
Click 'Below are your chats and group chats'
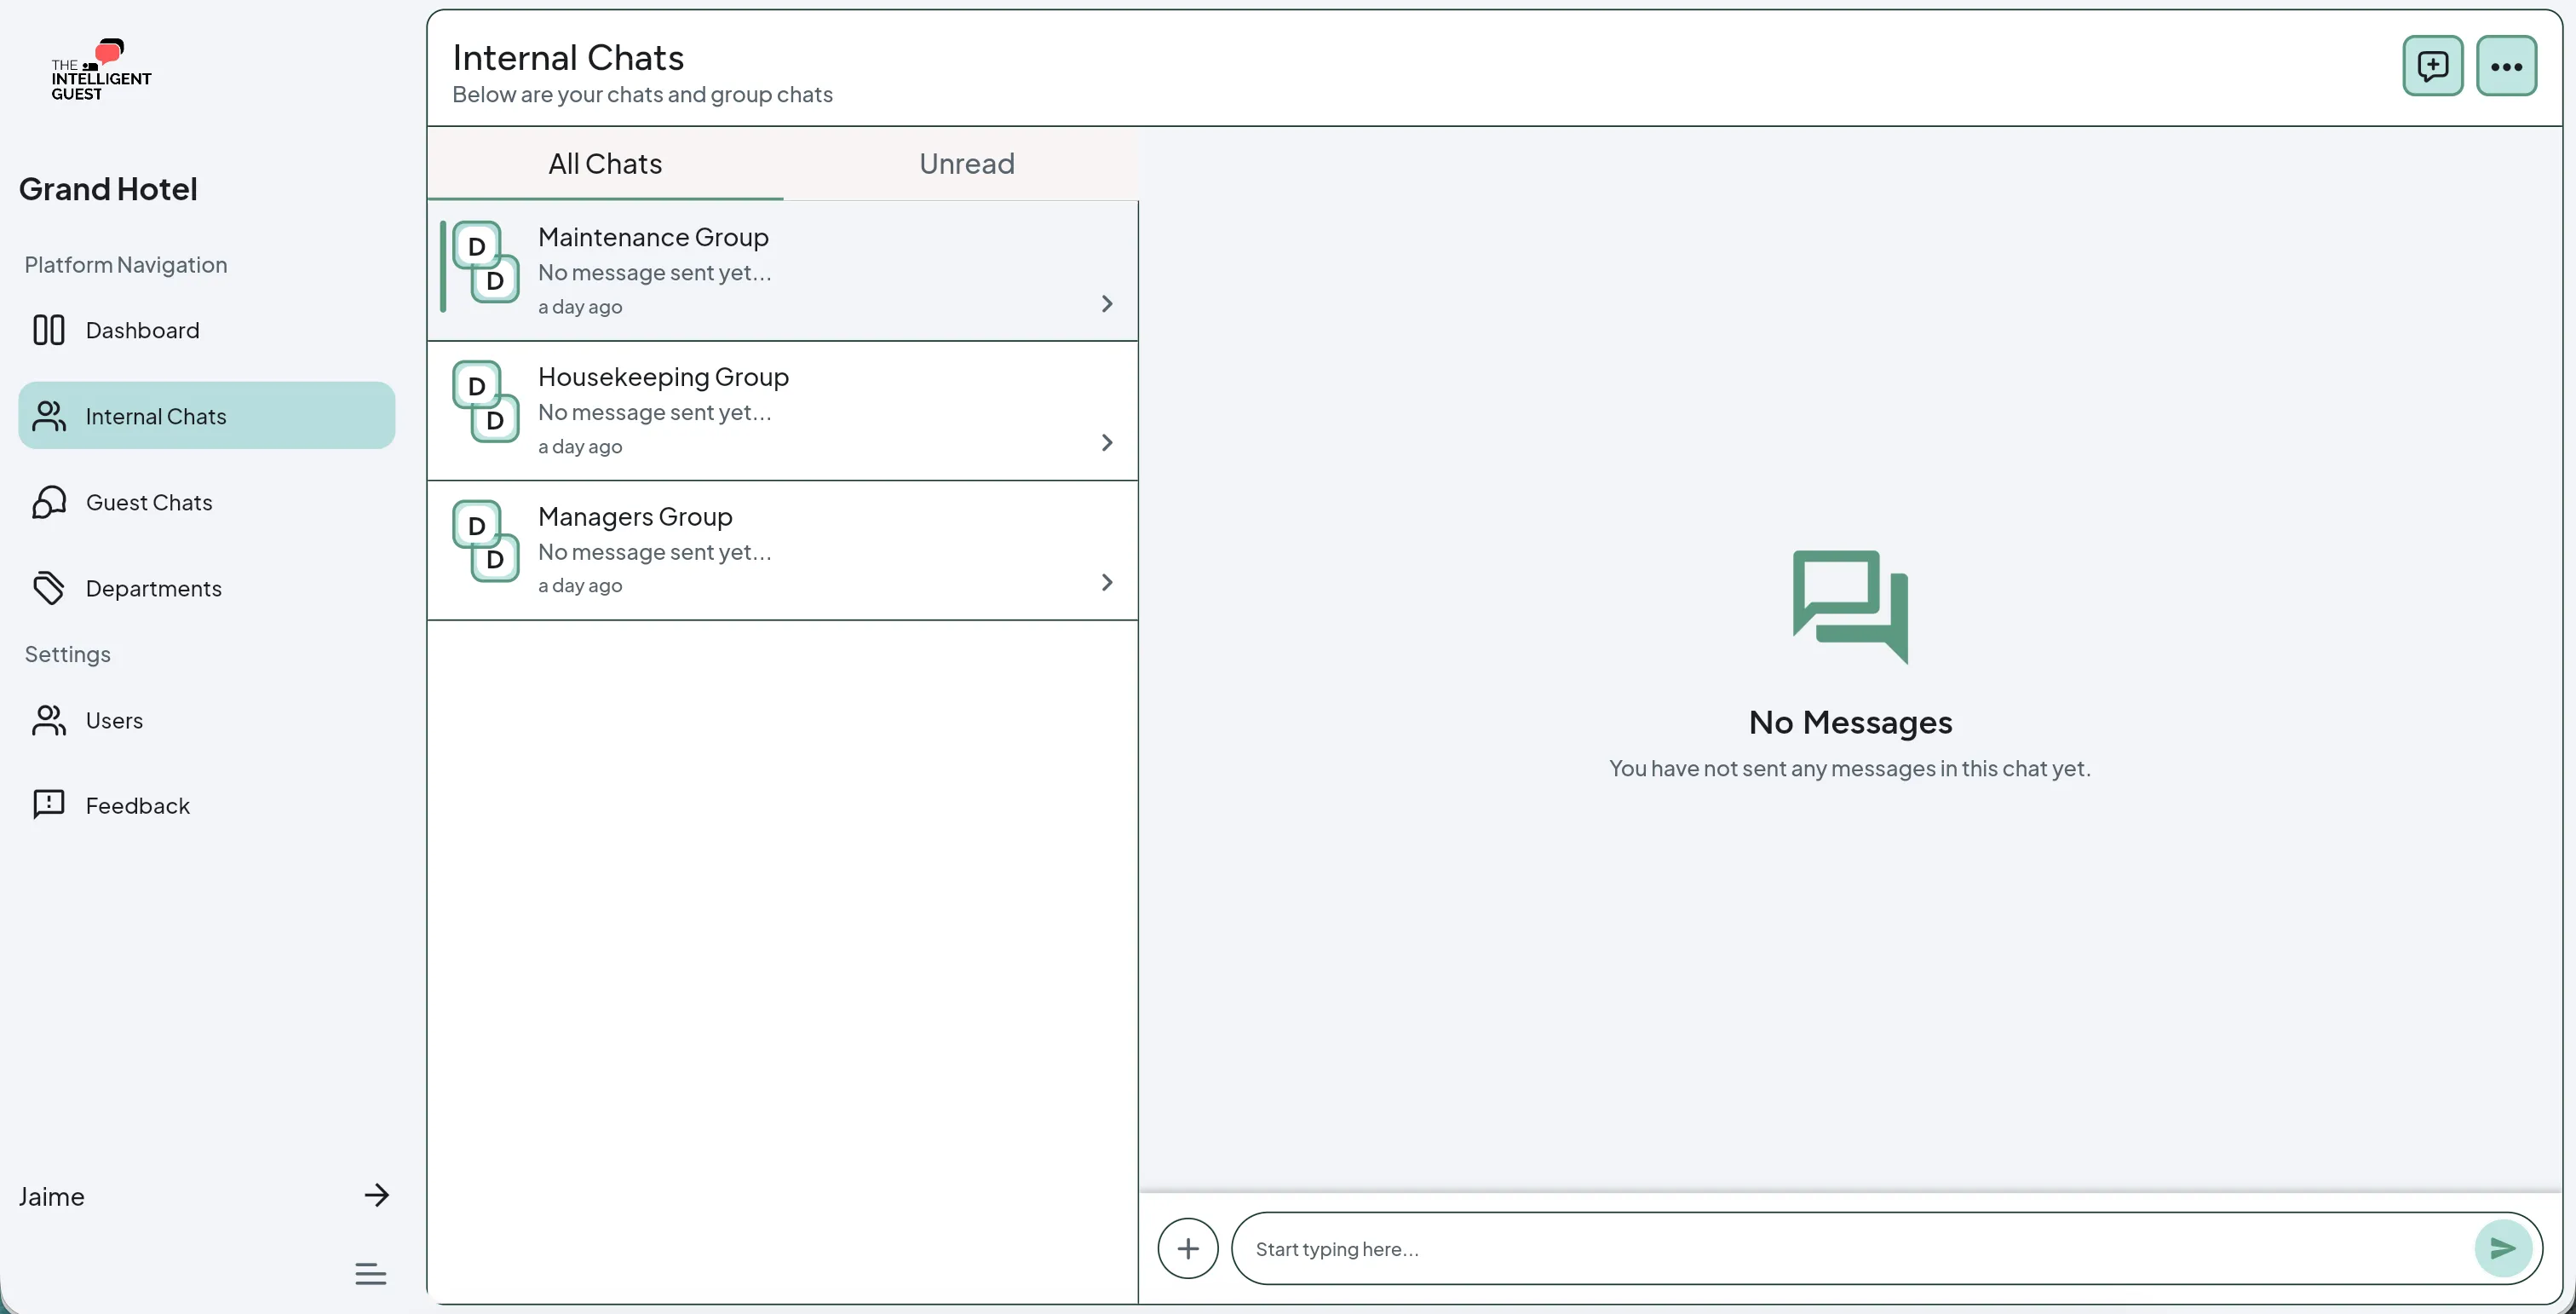642,94
